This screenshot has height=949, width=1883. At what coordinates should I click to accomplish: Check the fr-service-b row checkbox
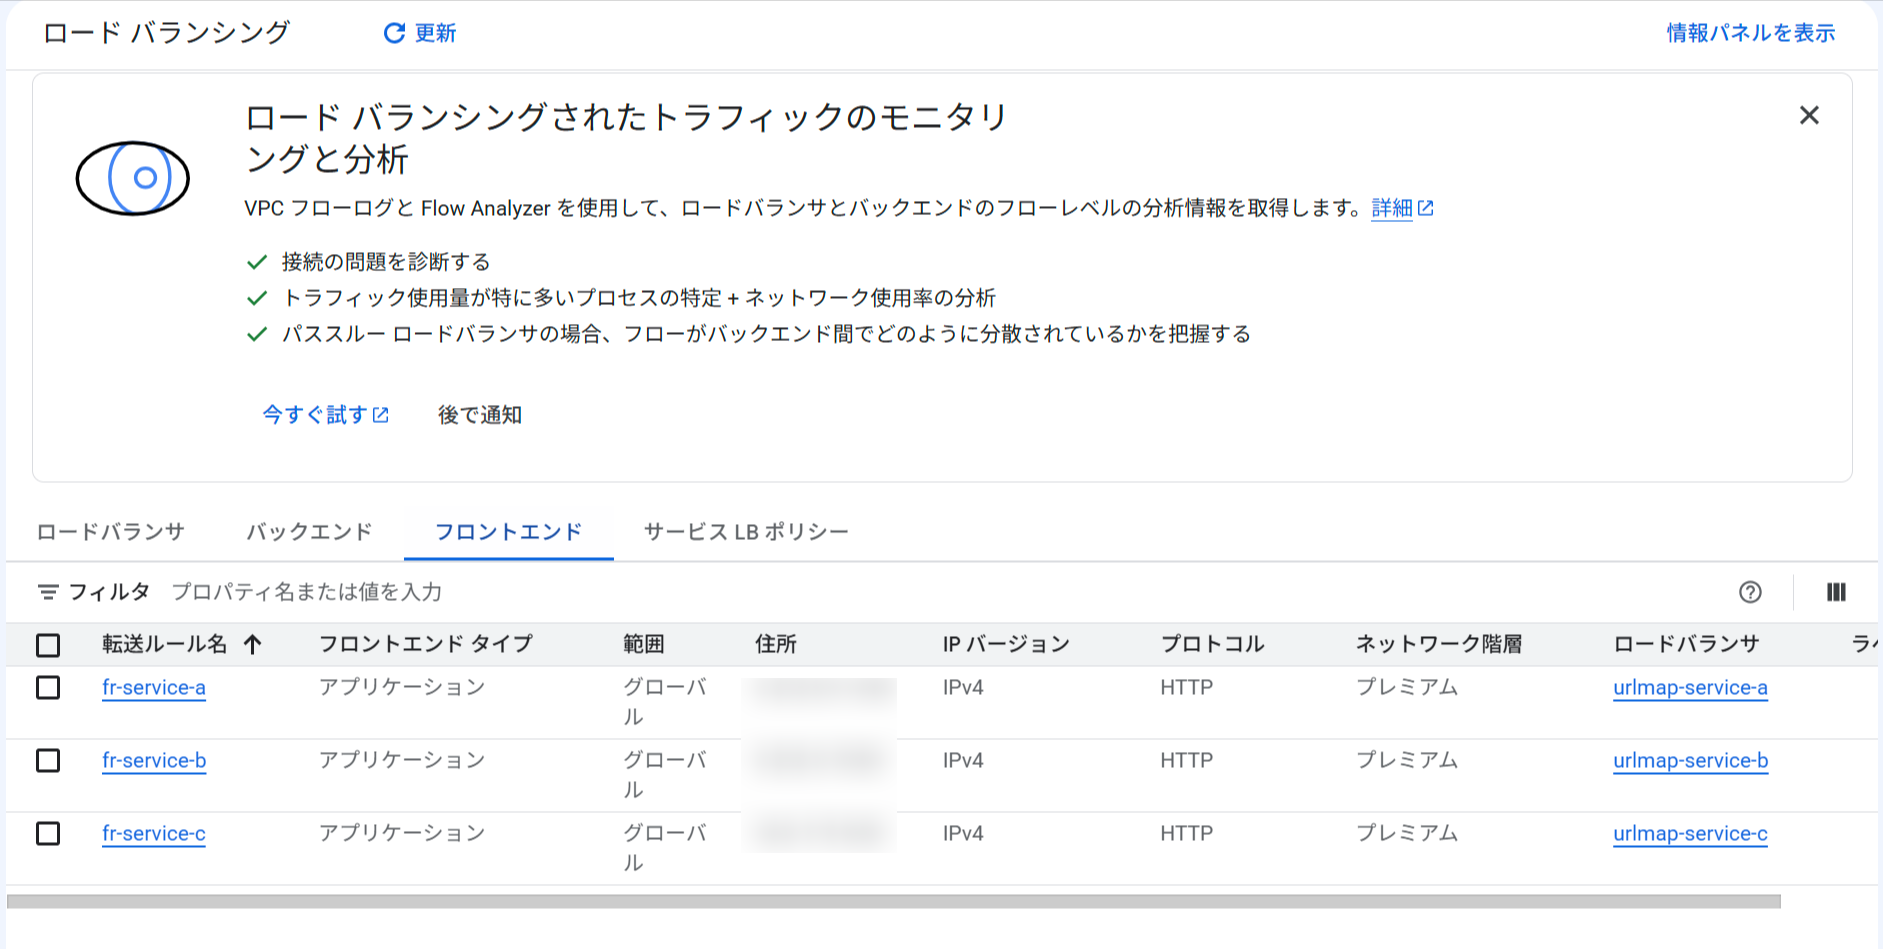(48, 760)
